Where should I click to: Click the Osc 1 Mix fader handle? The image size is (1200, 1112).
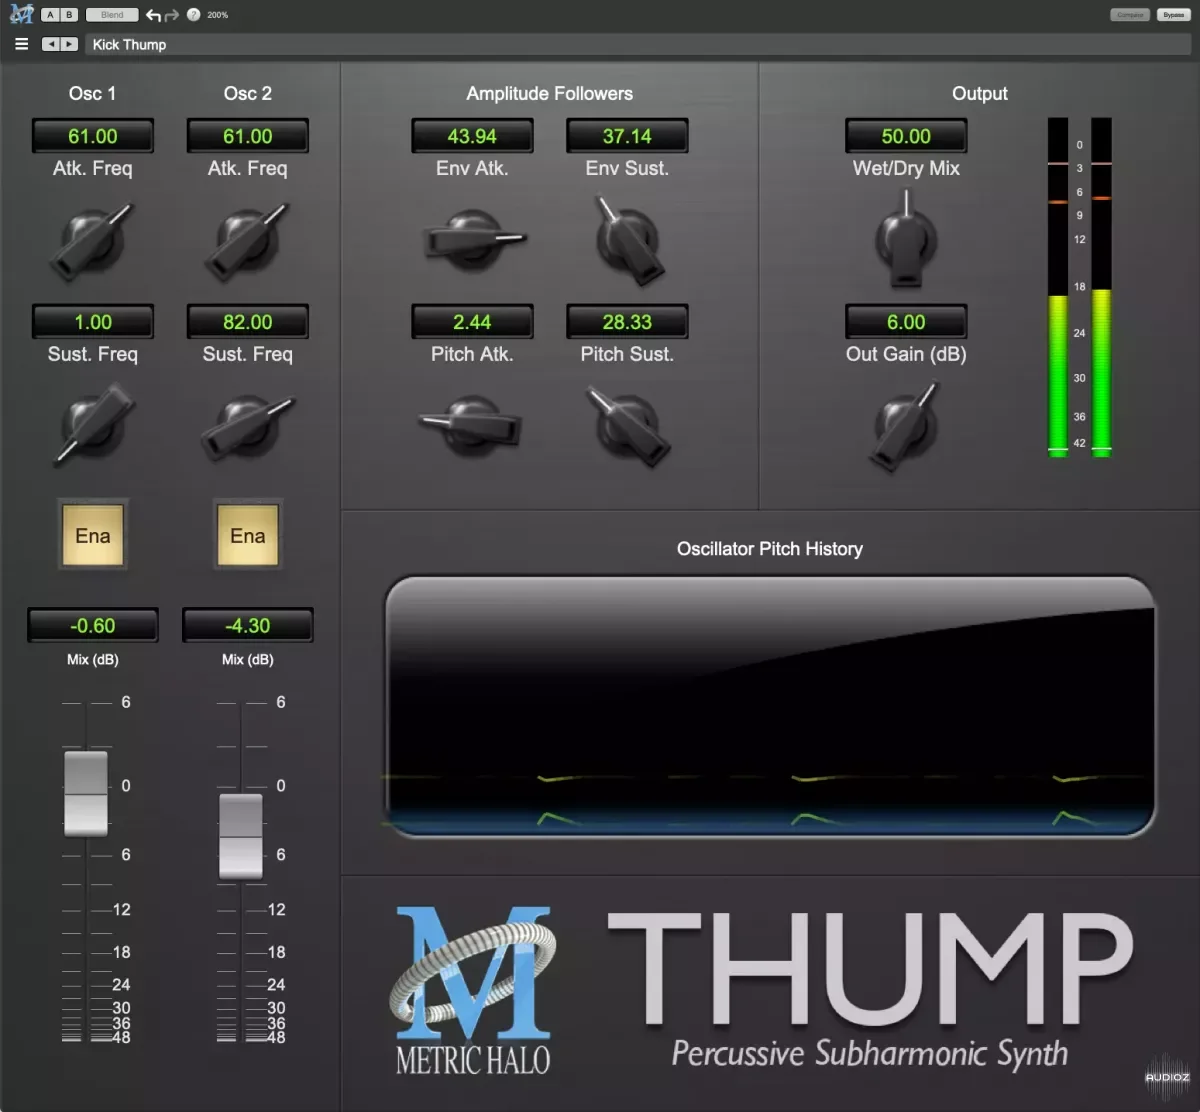coord(86,793)
